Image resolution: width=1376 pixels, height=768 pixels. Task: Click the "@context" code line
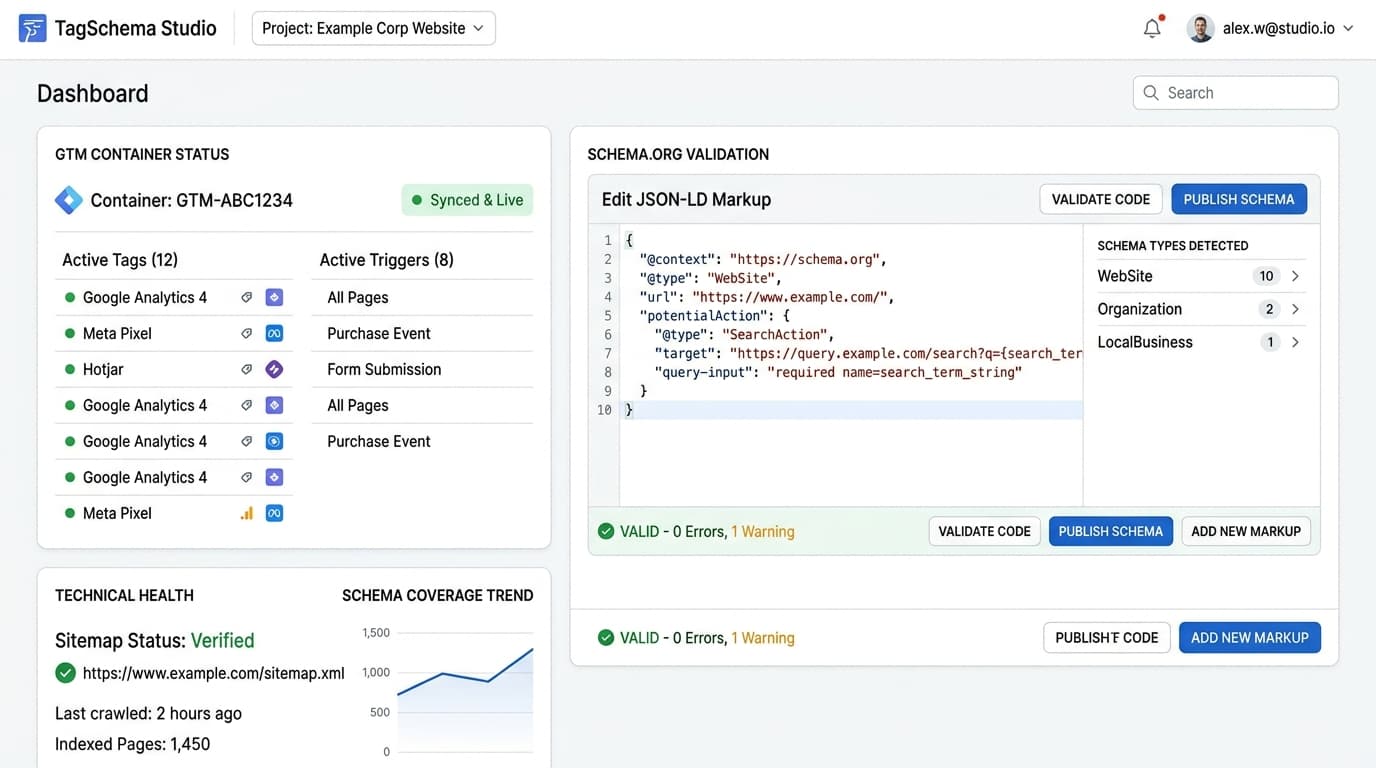pyautogui.click(x=763, y=259)
